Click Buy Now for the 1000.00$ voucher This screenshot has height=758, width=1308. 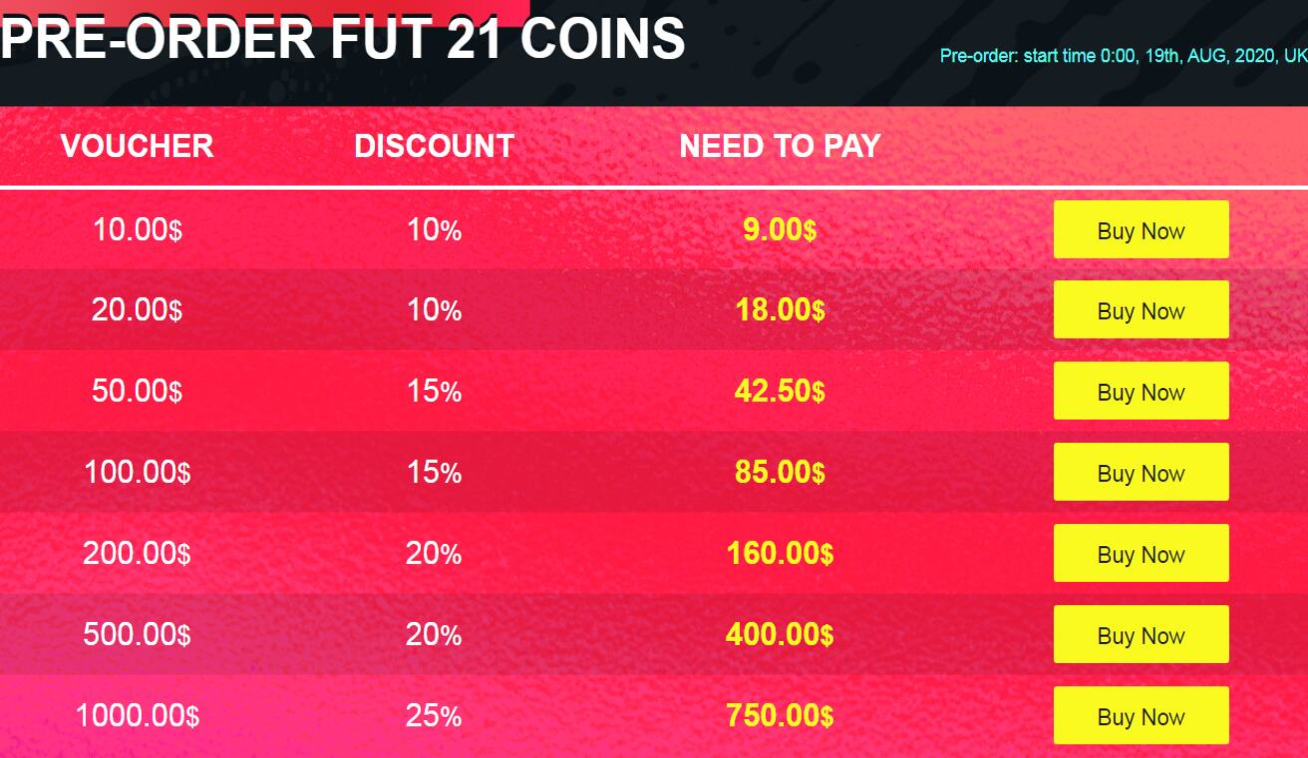pos(1141,716)
